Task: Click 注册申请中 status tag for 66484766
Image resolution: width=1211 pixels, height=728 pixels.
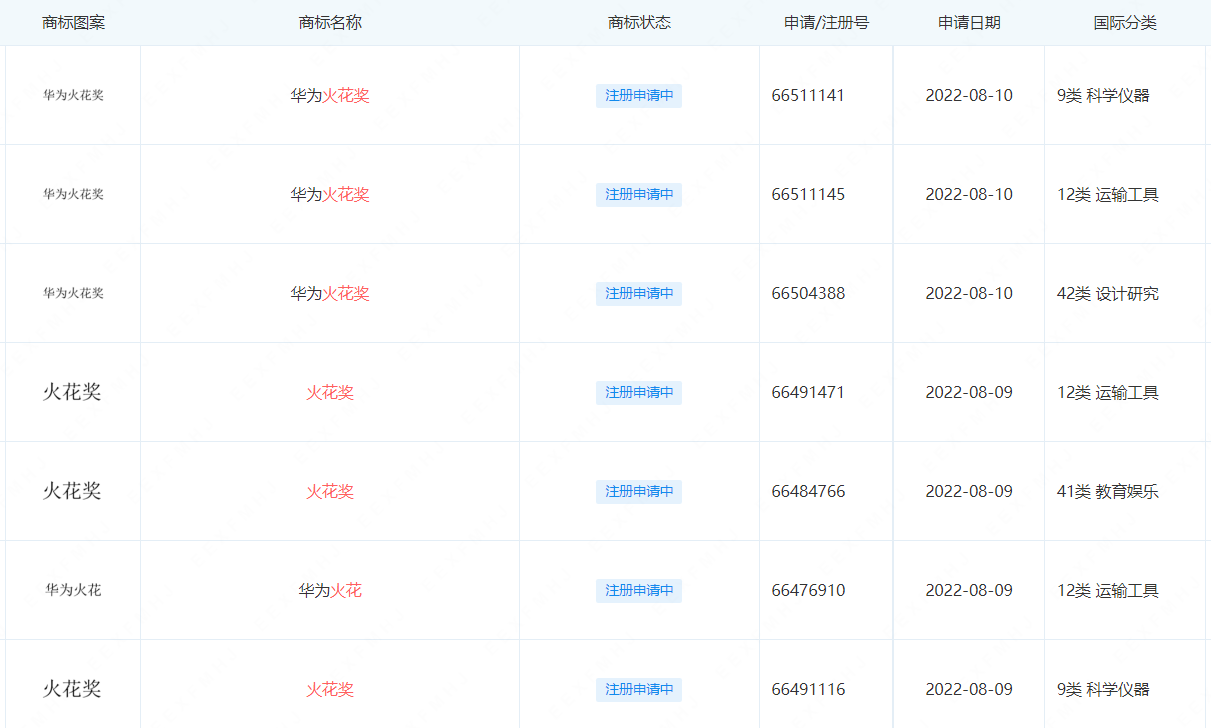Action: click(x=639, y=491)
